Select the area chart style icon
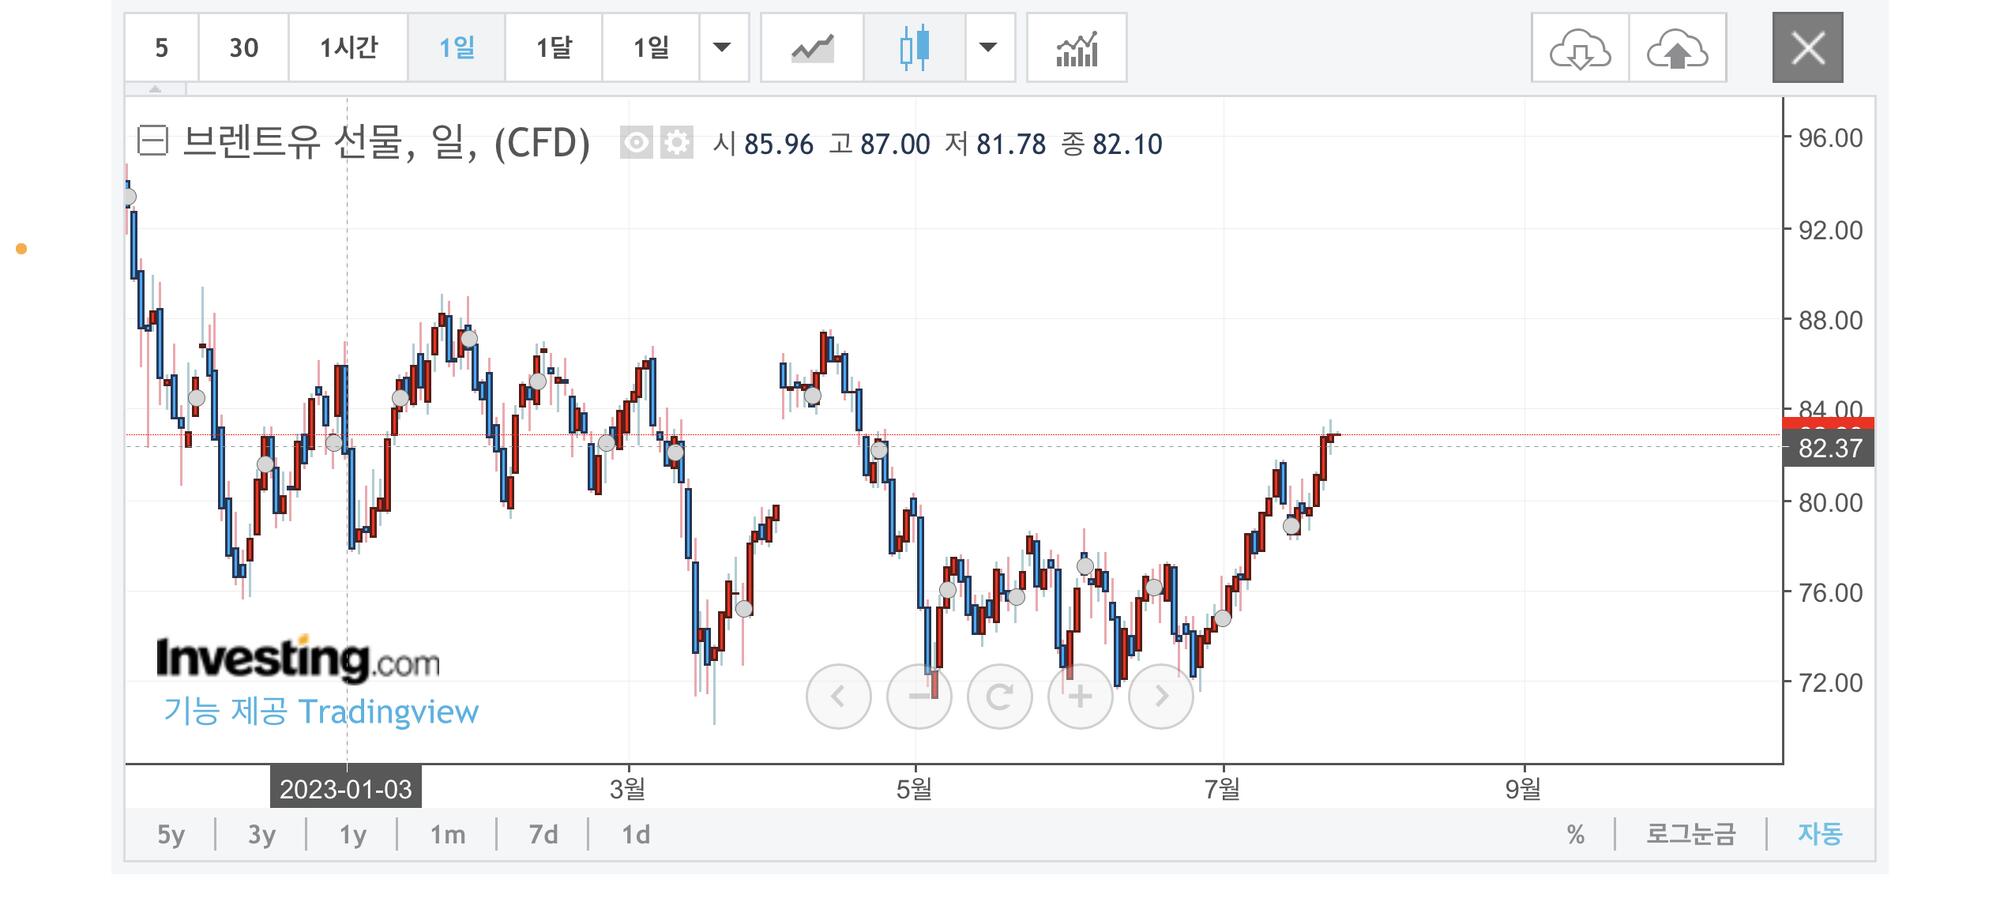 coord(812,48)
